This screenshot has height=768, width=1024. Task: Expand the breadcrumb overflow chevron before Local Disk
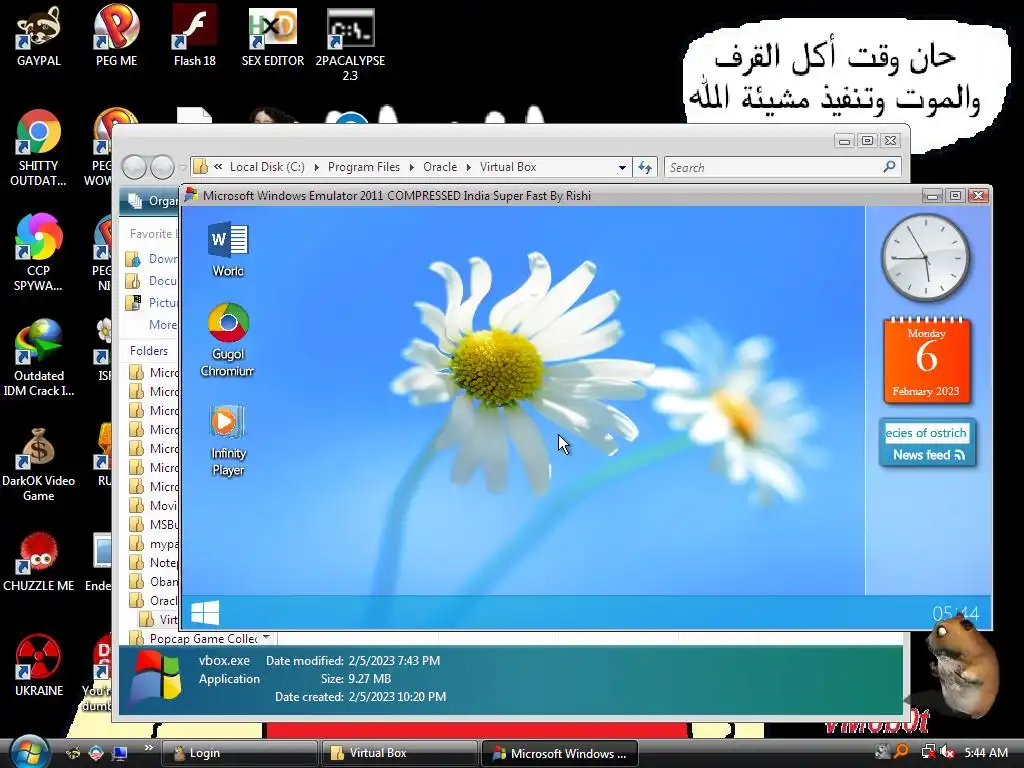click(x=217, y=167)
